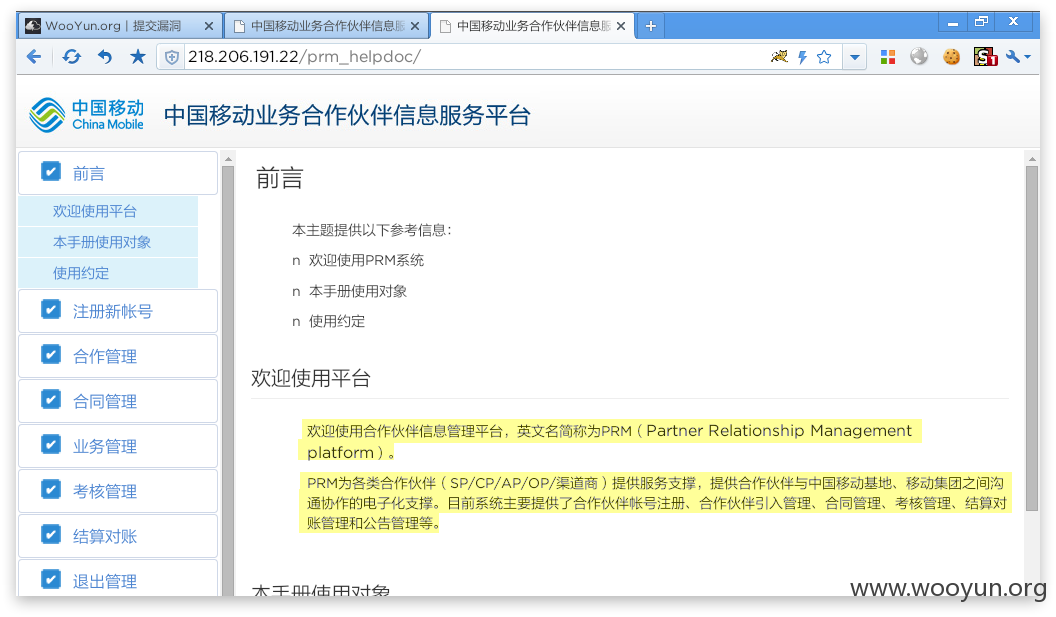The width and height of the screenshot is (1056, 617).
Task: Expand the 退出管理 sidebar section
Action: click(118, 578)
